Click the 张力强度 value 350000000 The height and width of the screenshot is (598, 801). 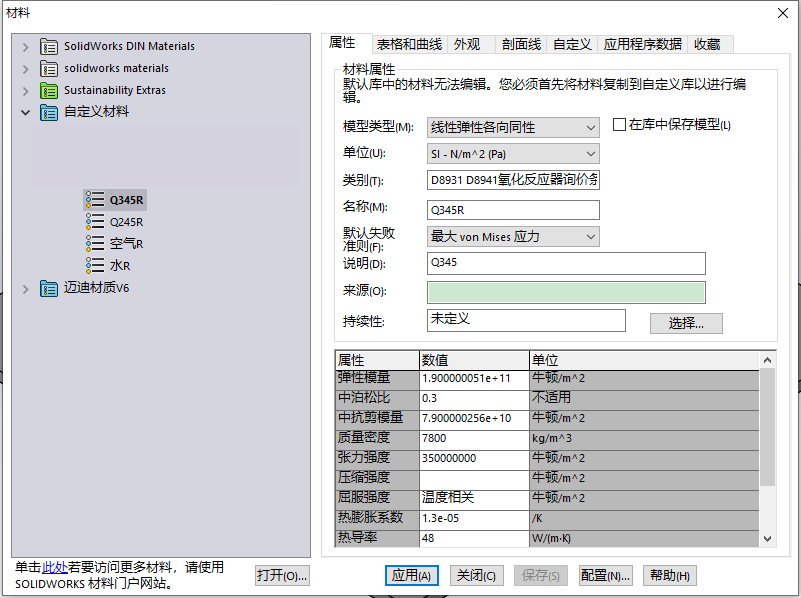(474, 458)
